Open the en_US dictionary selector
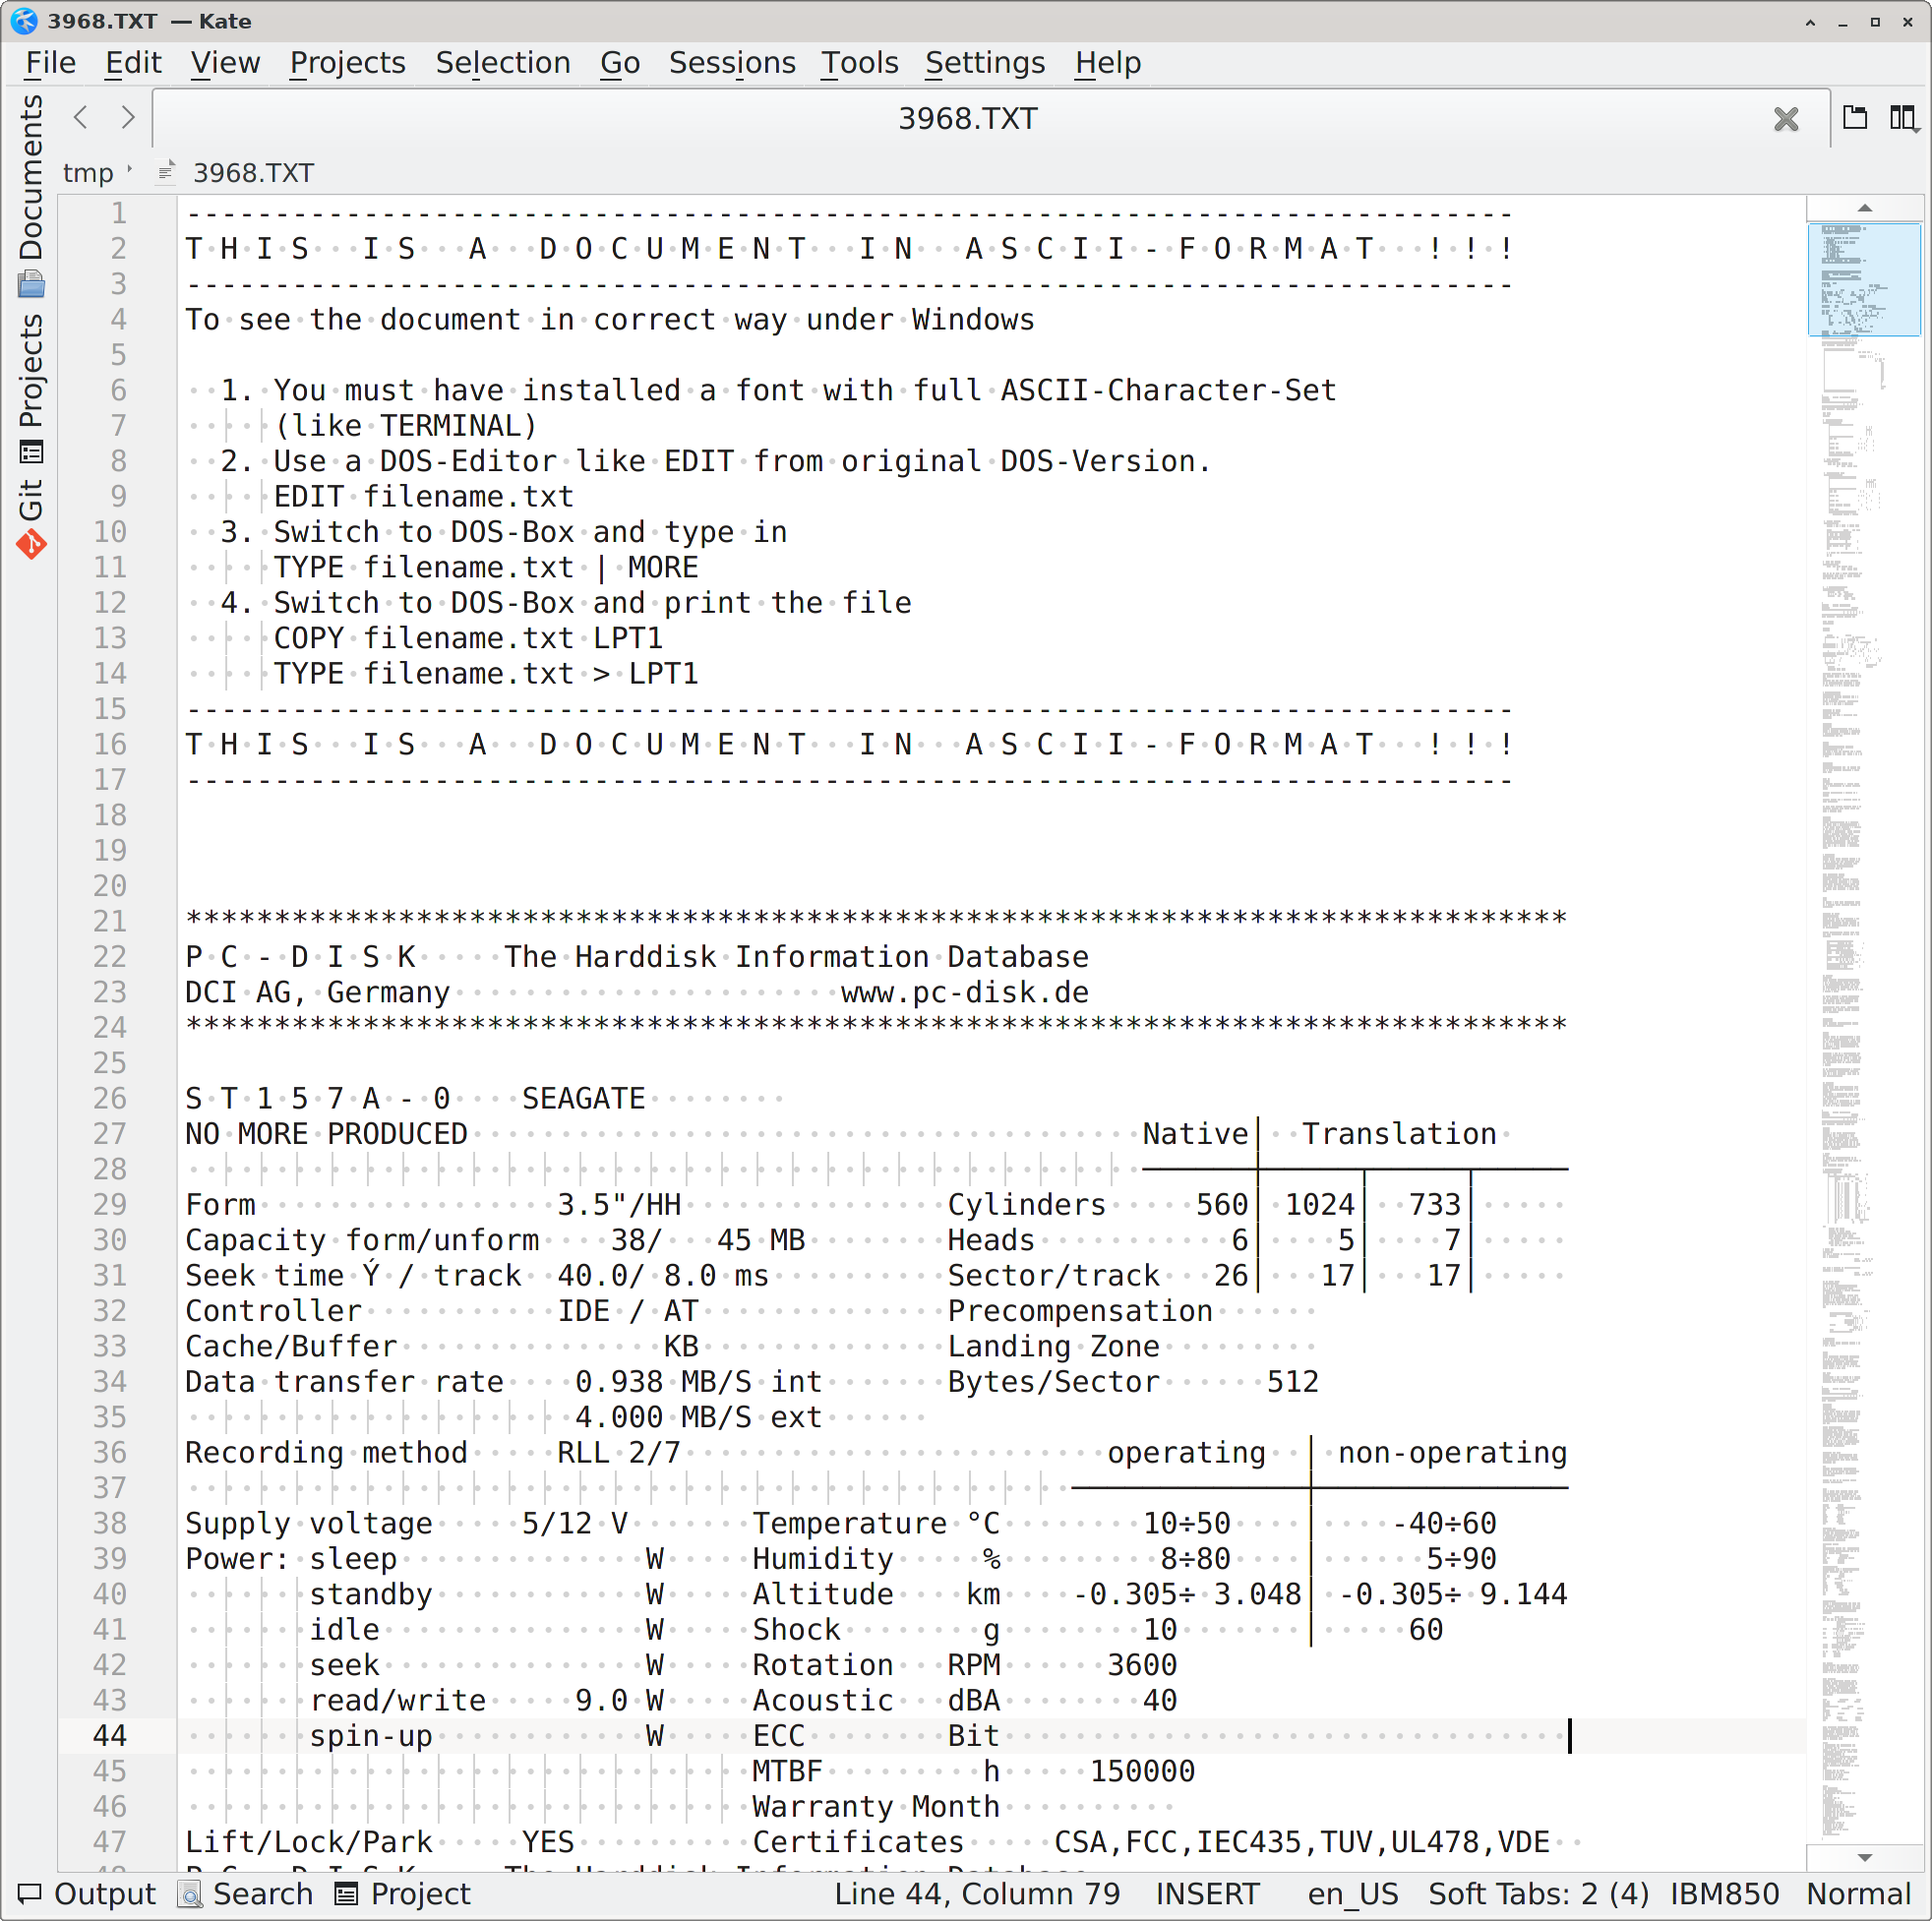Viewport: 1932px width, 1921px height. [1353, 1893]
